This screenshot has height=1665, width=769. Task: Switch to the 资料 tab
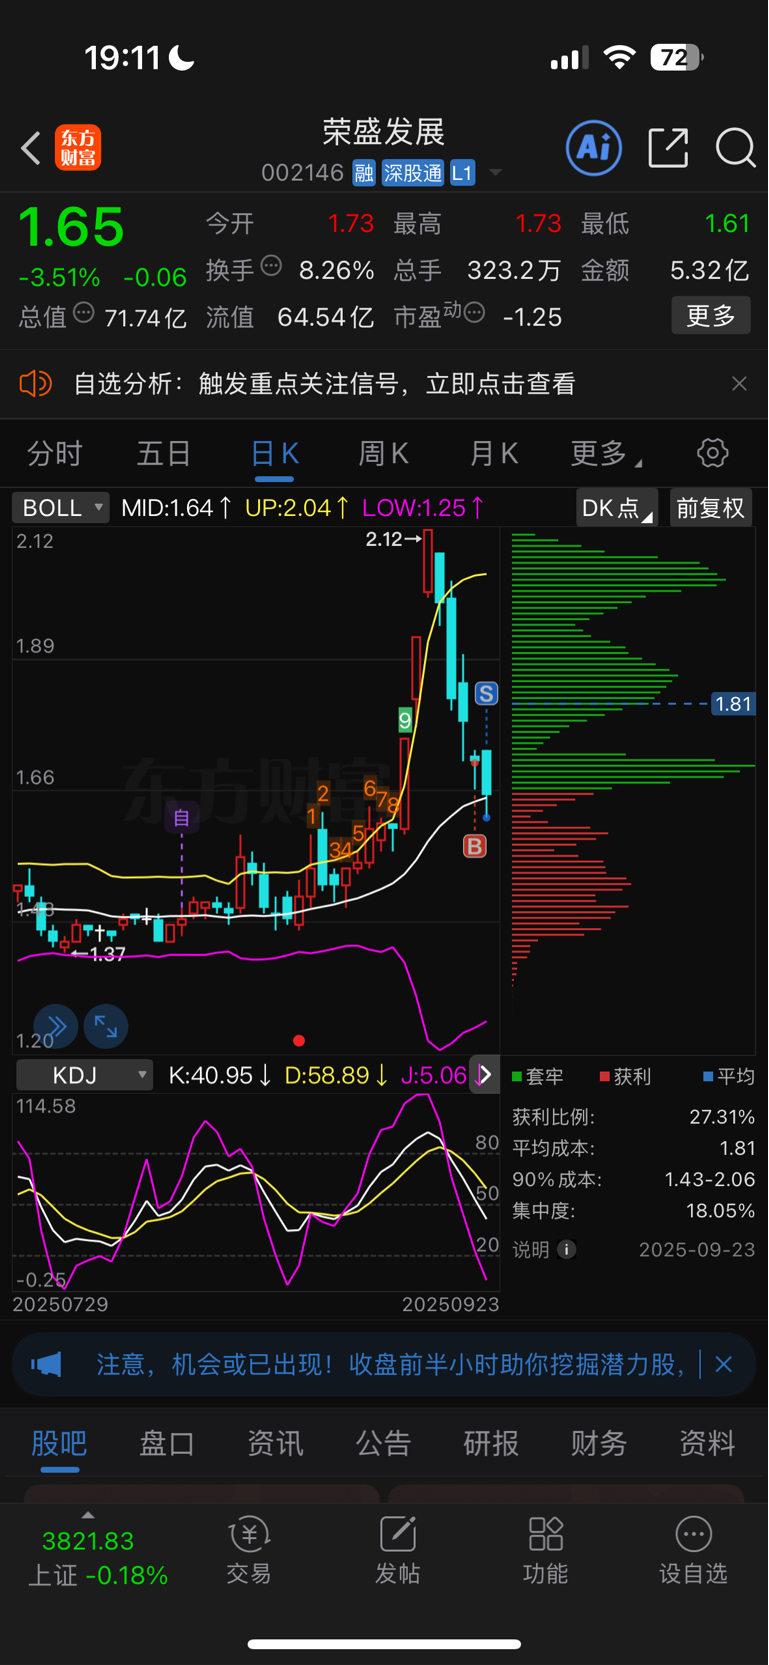click(x=707, y=1443)
